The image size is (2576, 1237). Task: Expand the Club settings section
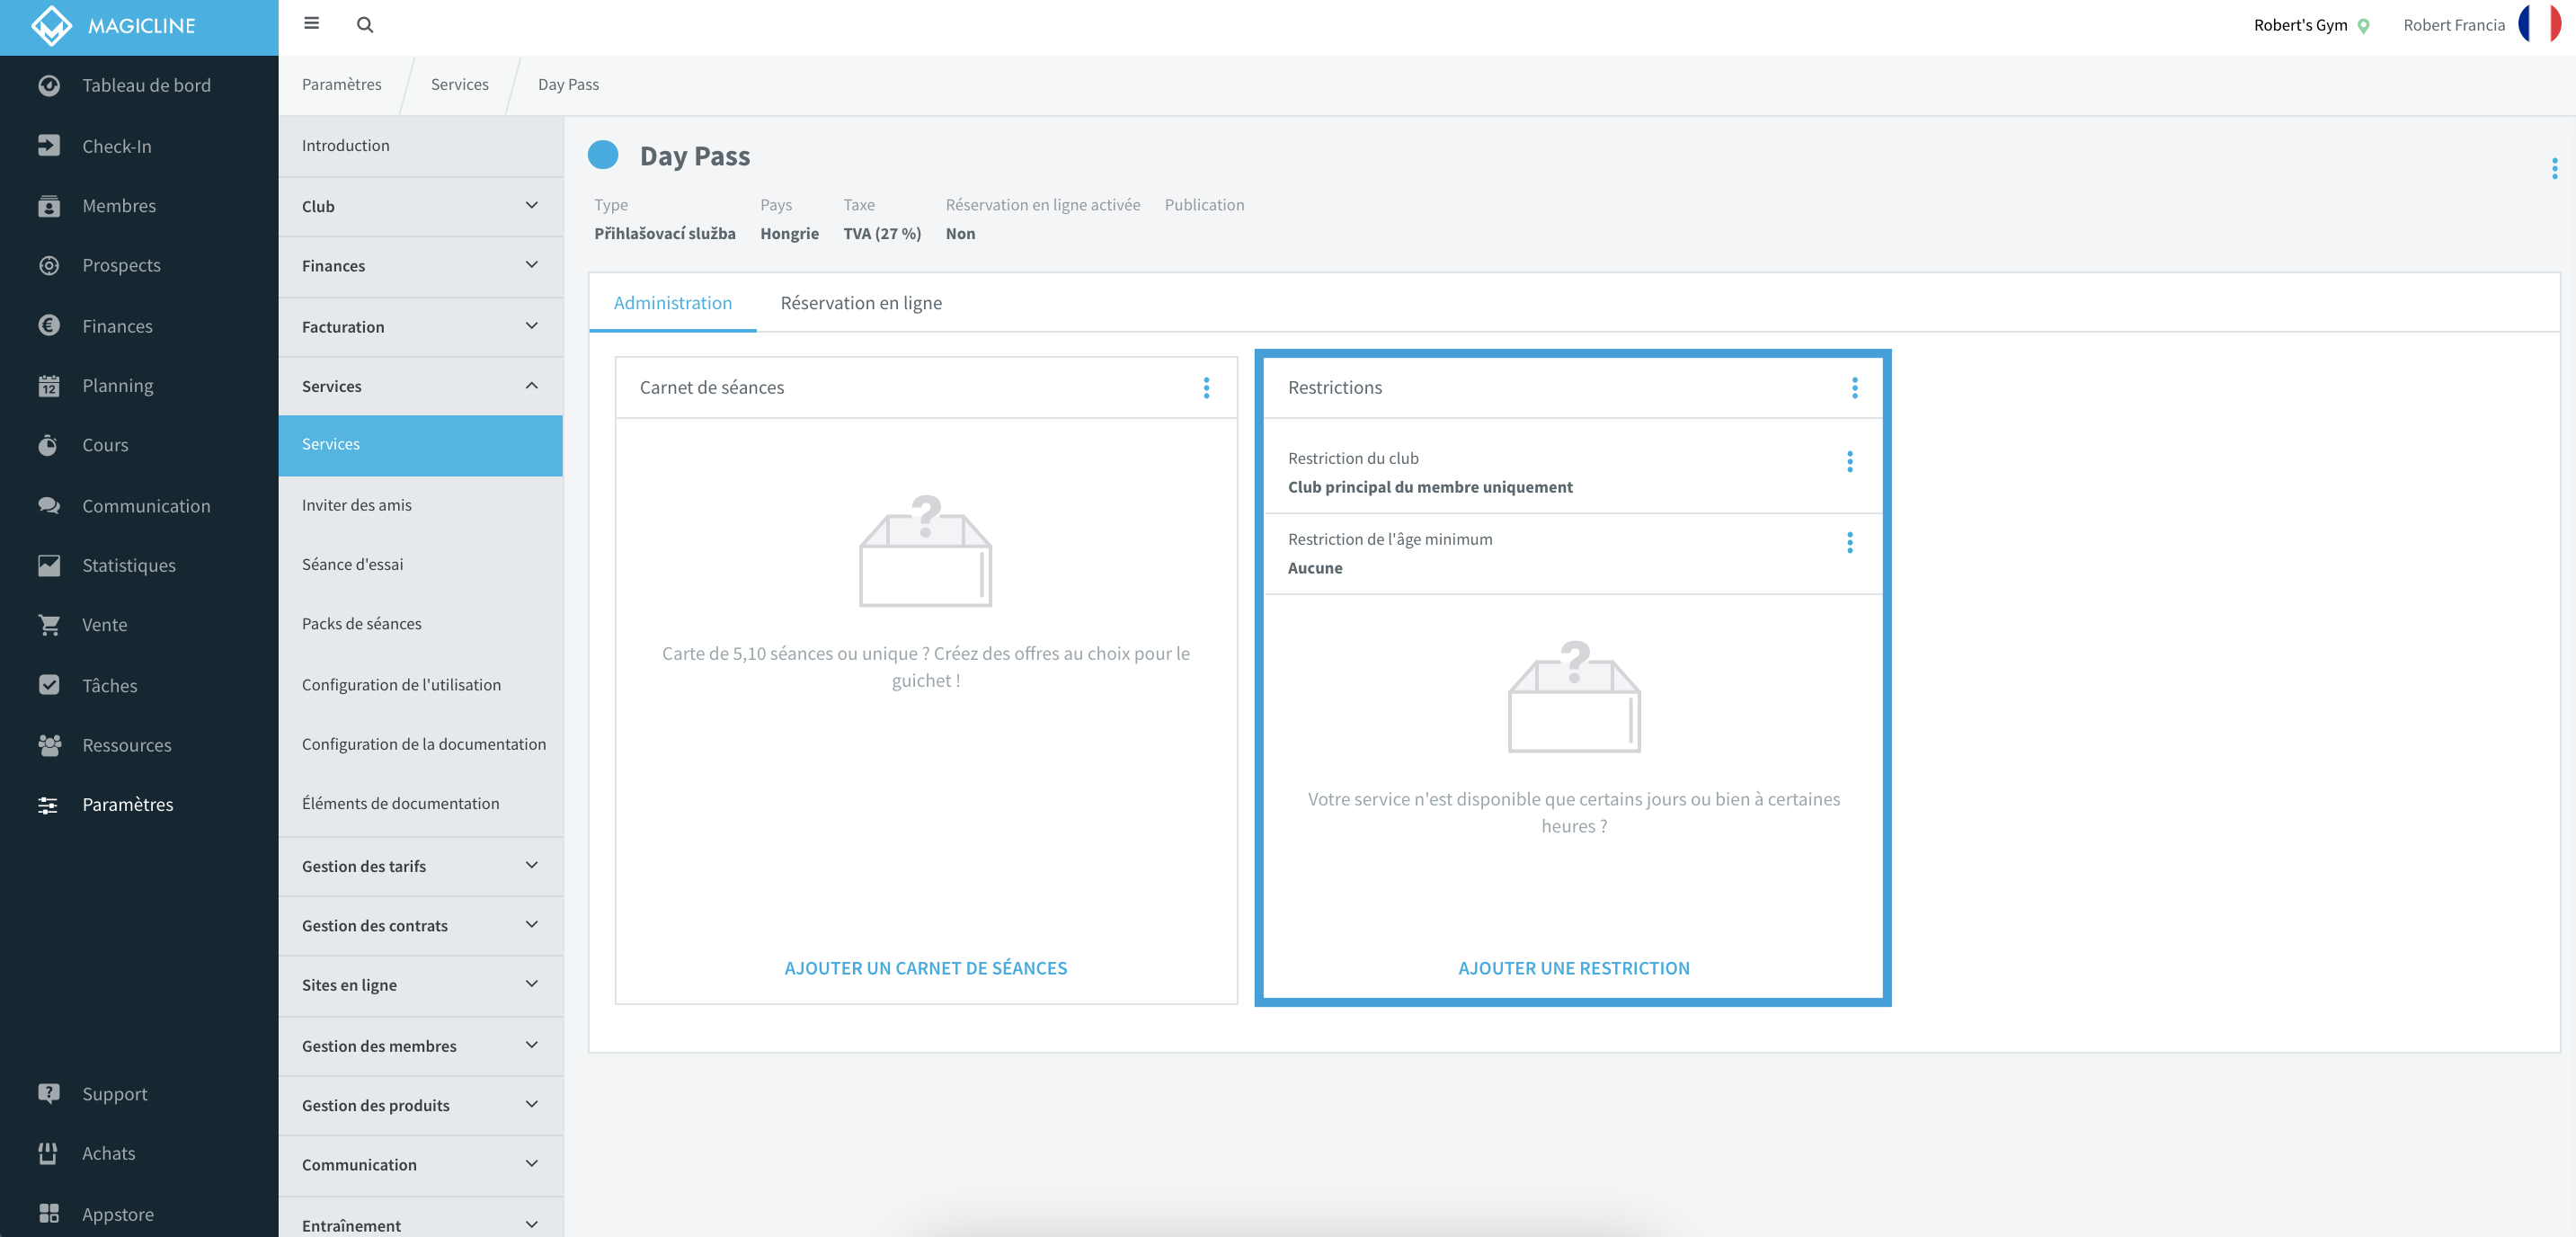tap(420, 206)
